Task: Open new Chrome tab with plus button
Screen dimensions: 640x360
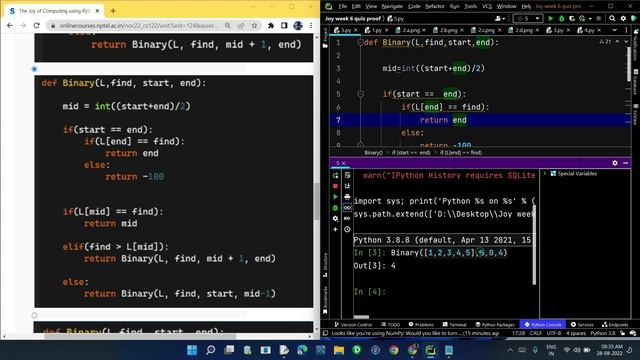Action: pos(113,11)
